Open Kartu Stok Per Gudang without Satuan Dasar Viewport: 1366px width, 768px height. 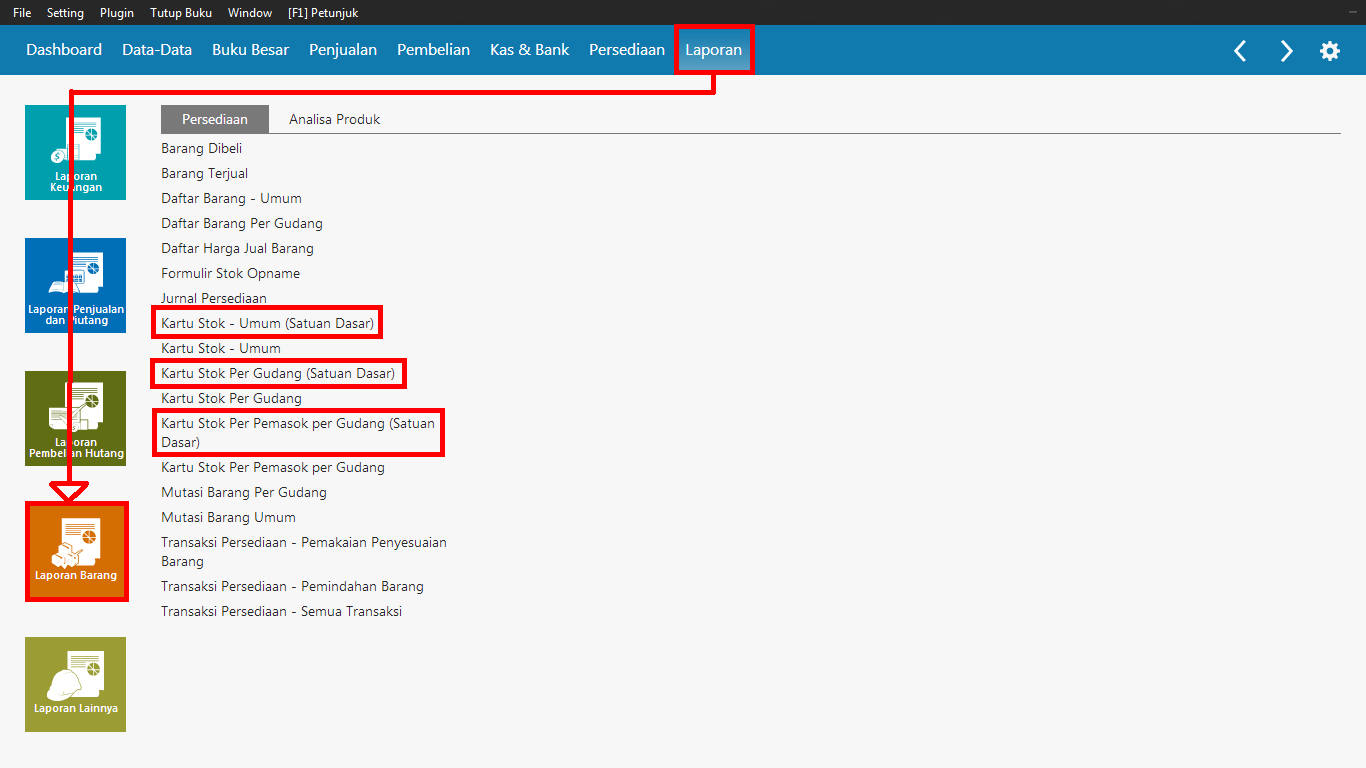click(232, 398)
